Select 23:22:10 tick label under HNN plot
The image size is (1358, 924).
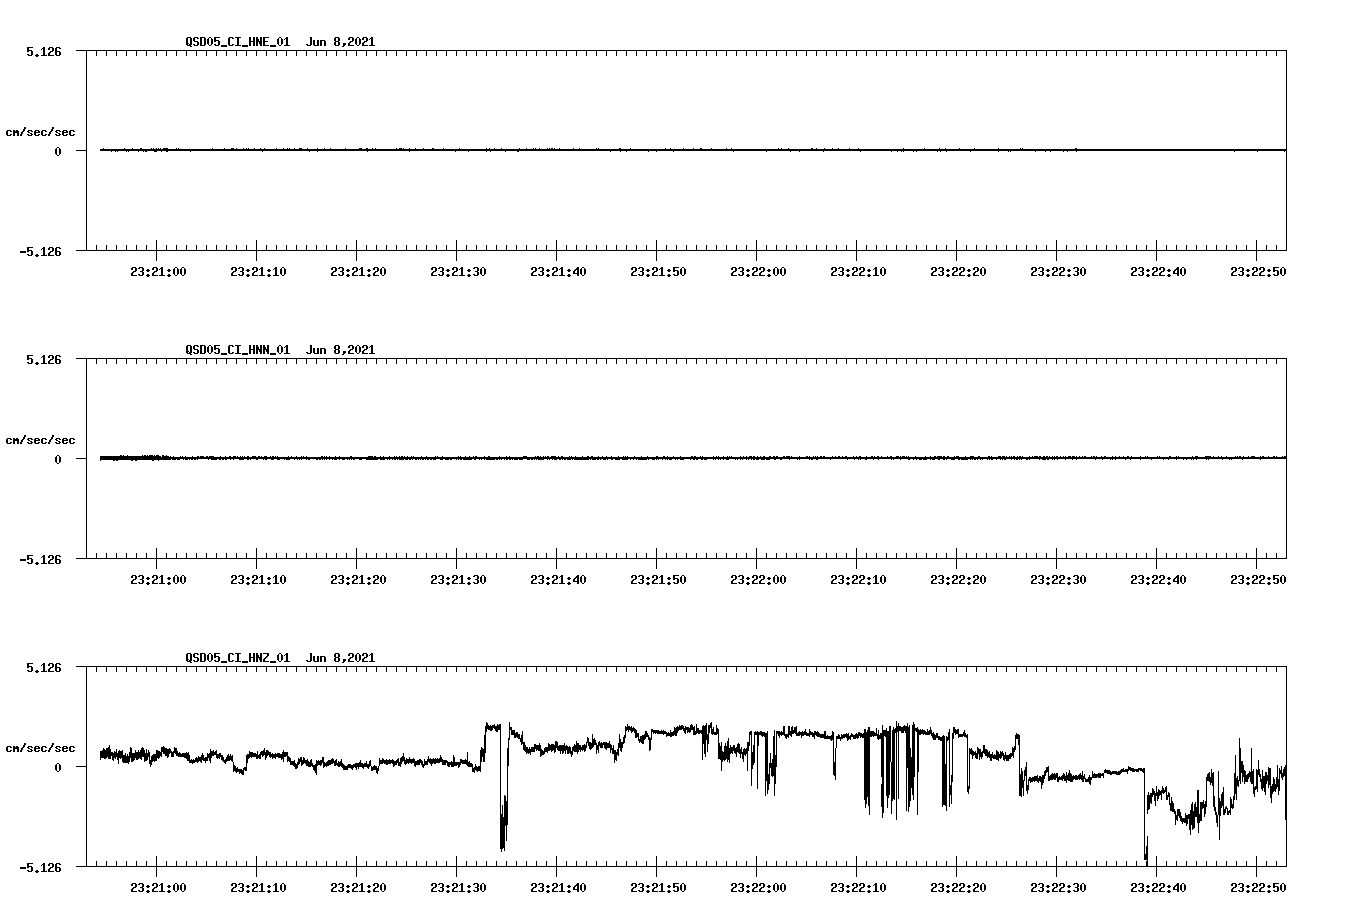(x=858, y=579)
